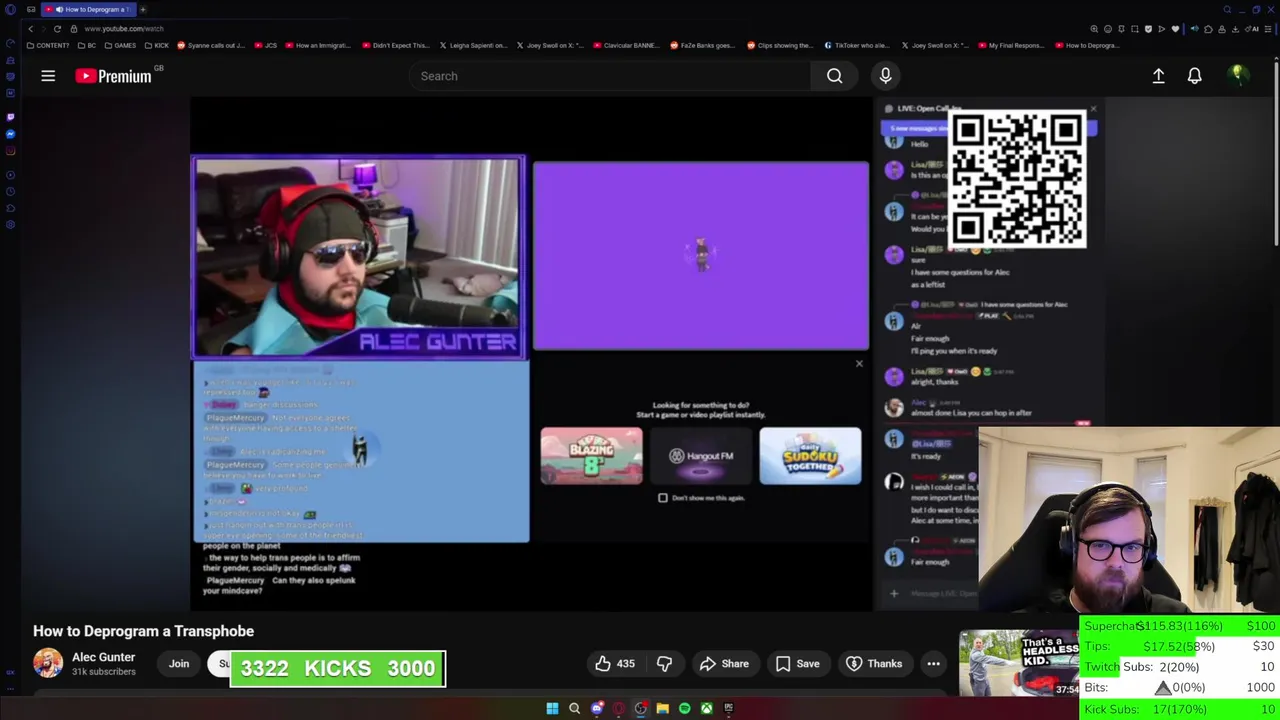The image size is (1280, 720).
Task: Open the 'My Final Respons...' bookmark
Action: 1012,45
